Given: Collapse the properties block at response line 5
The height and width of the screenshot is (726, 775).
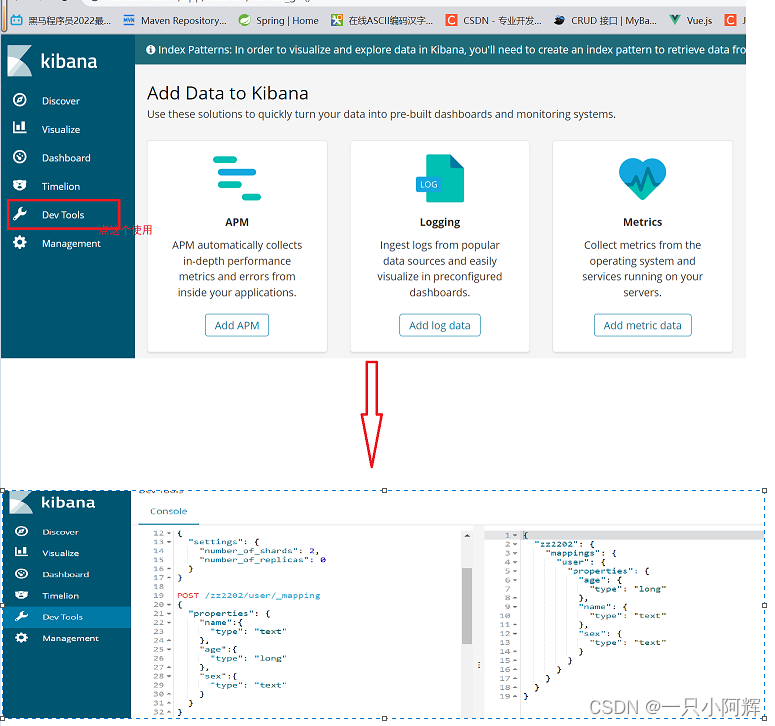Looking at the screenshot, I should pos(515,571).
